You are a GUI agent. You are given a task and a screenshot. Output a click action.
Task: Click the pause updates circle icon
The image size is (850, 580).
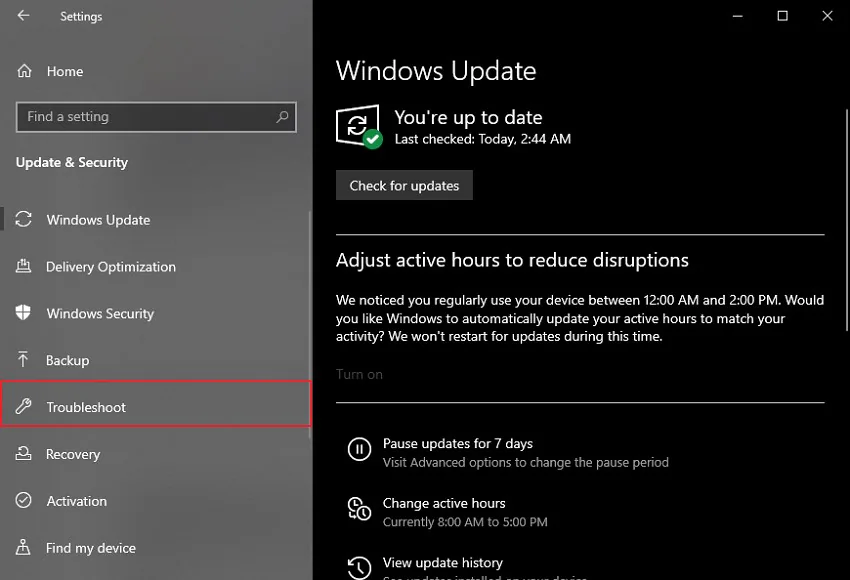click(x=359, y=449)
